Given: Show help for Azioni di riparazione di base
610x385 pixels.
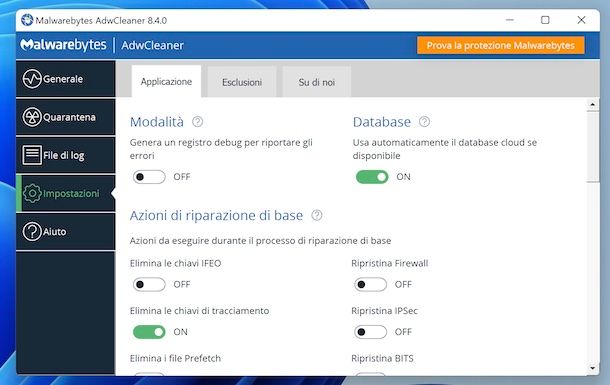Looking at the screenshot, I should tap(317, 215).
